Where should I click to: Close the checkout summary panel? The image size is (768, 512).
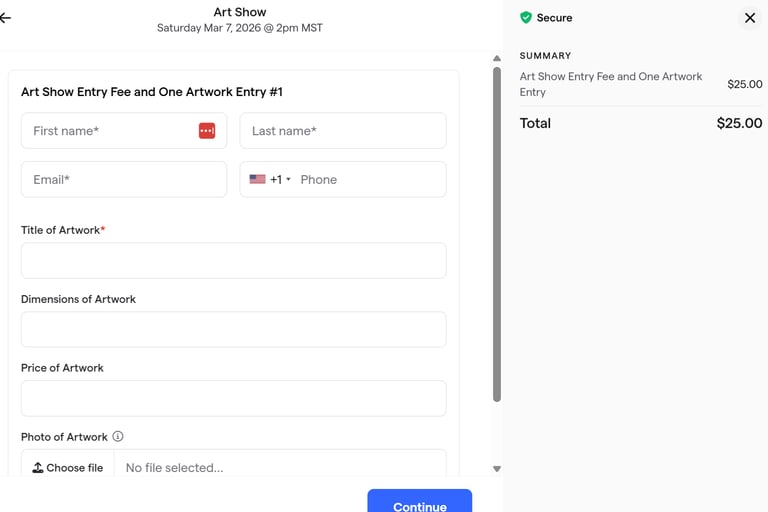749,18
